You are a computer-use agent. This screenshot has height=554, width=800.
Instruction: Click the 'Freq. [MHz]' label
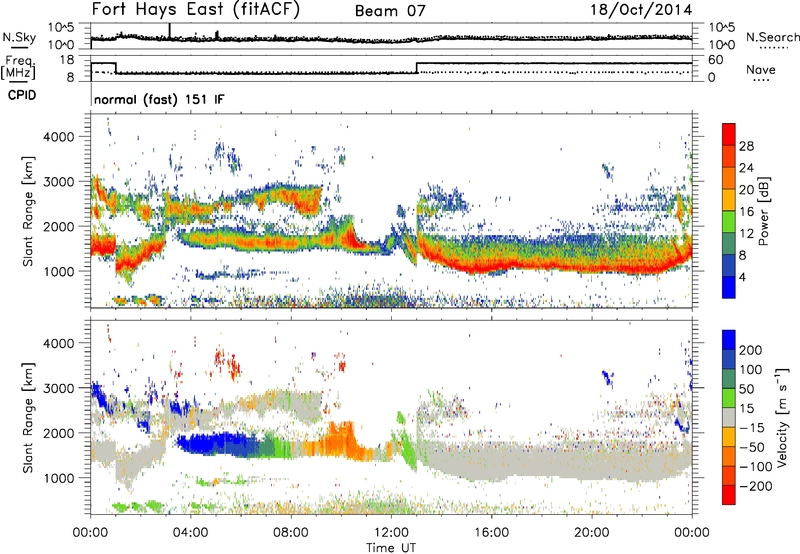pyautogui.click(x=18, y=67)
